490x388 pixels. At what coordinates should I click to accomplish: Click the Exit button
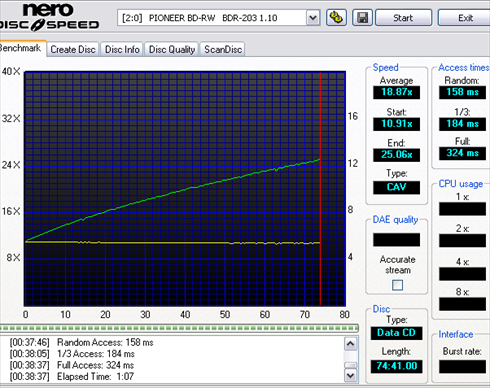tap(465, 18)
